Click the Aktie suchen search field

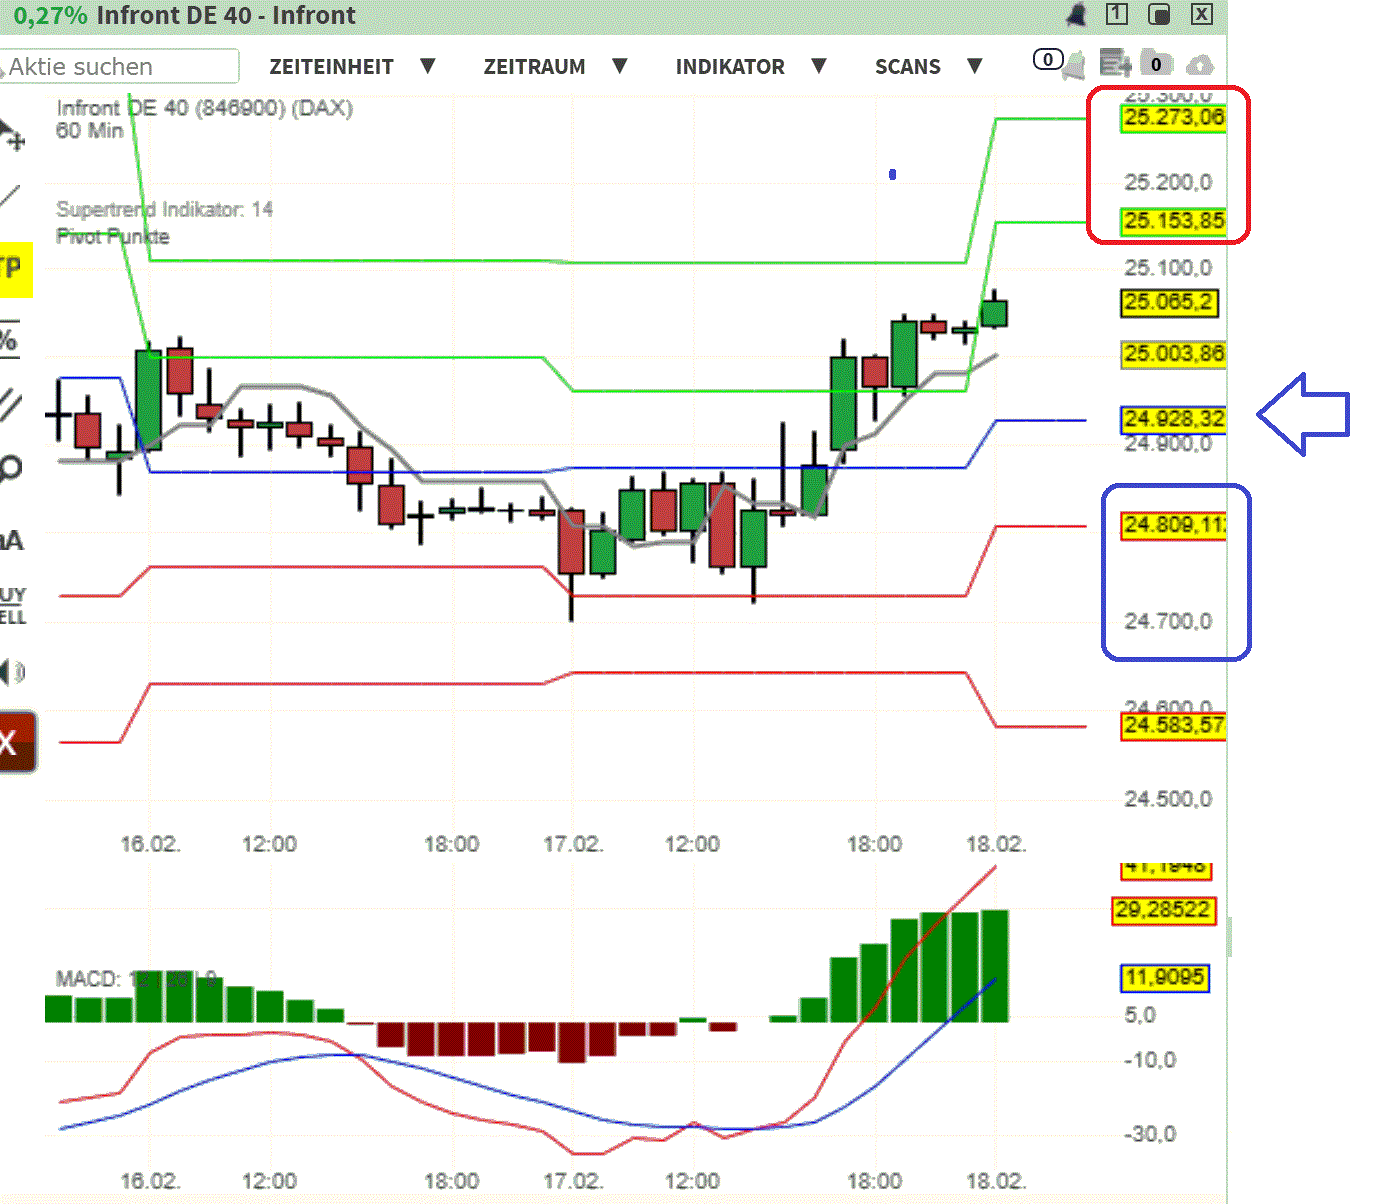point(120,66)
